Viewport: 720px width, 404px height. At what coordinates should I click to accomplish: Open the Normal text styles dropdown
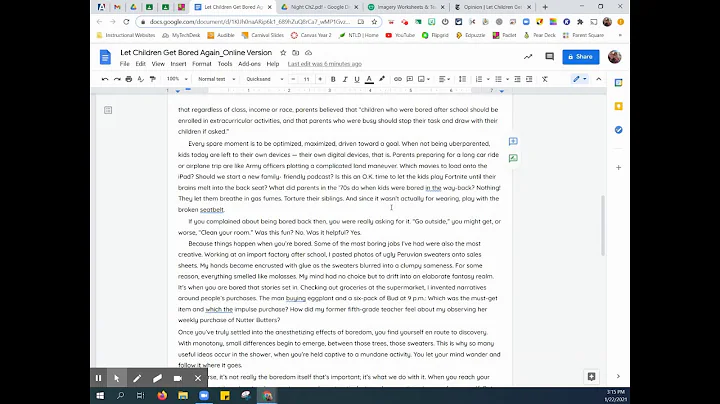click(x=216, y=79)
